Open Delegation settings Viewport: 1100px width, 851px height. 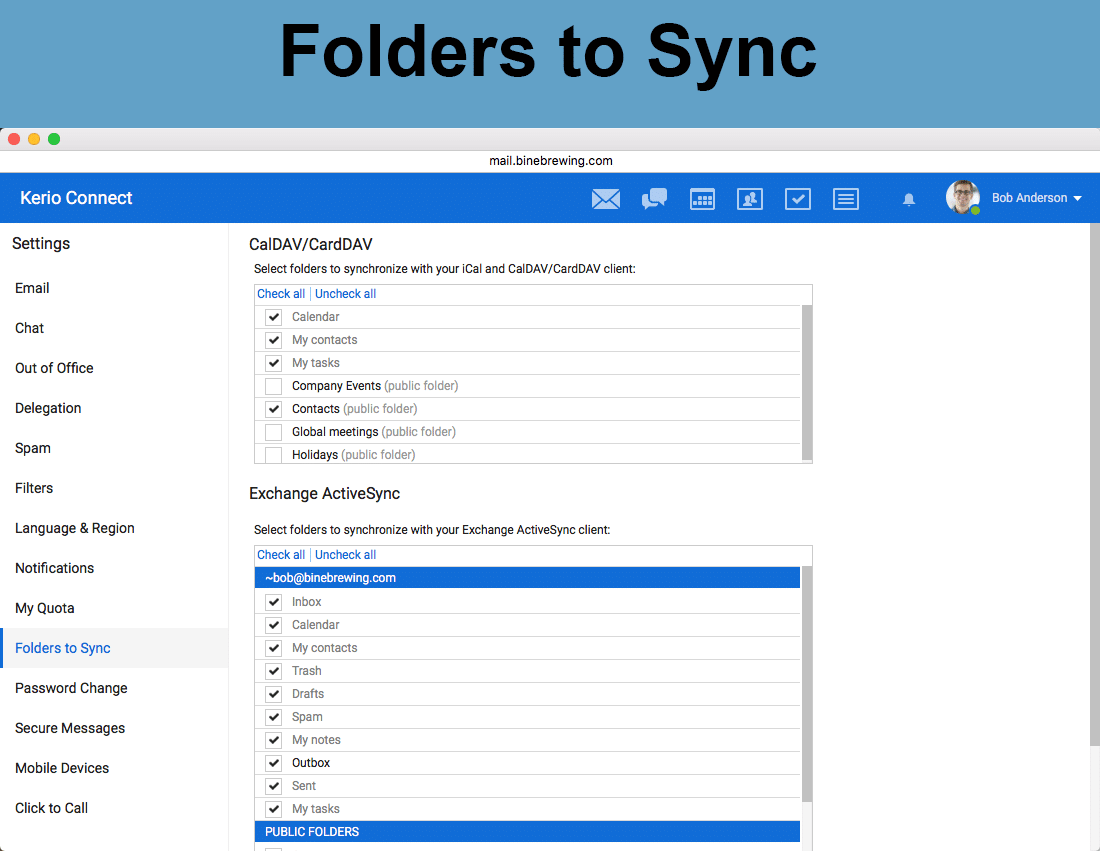tap(48, 408)
